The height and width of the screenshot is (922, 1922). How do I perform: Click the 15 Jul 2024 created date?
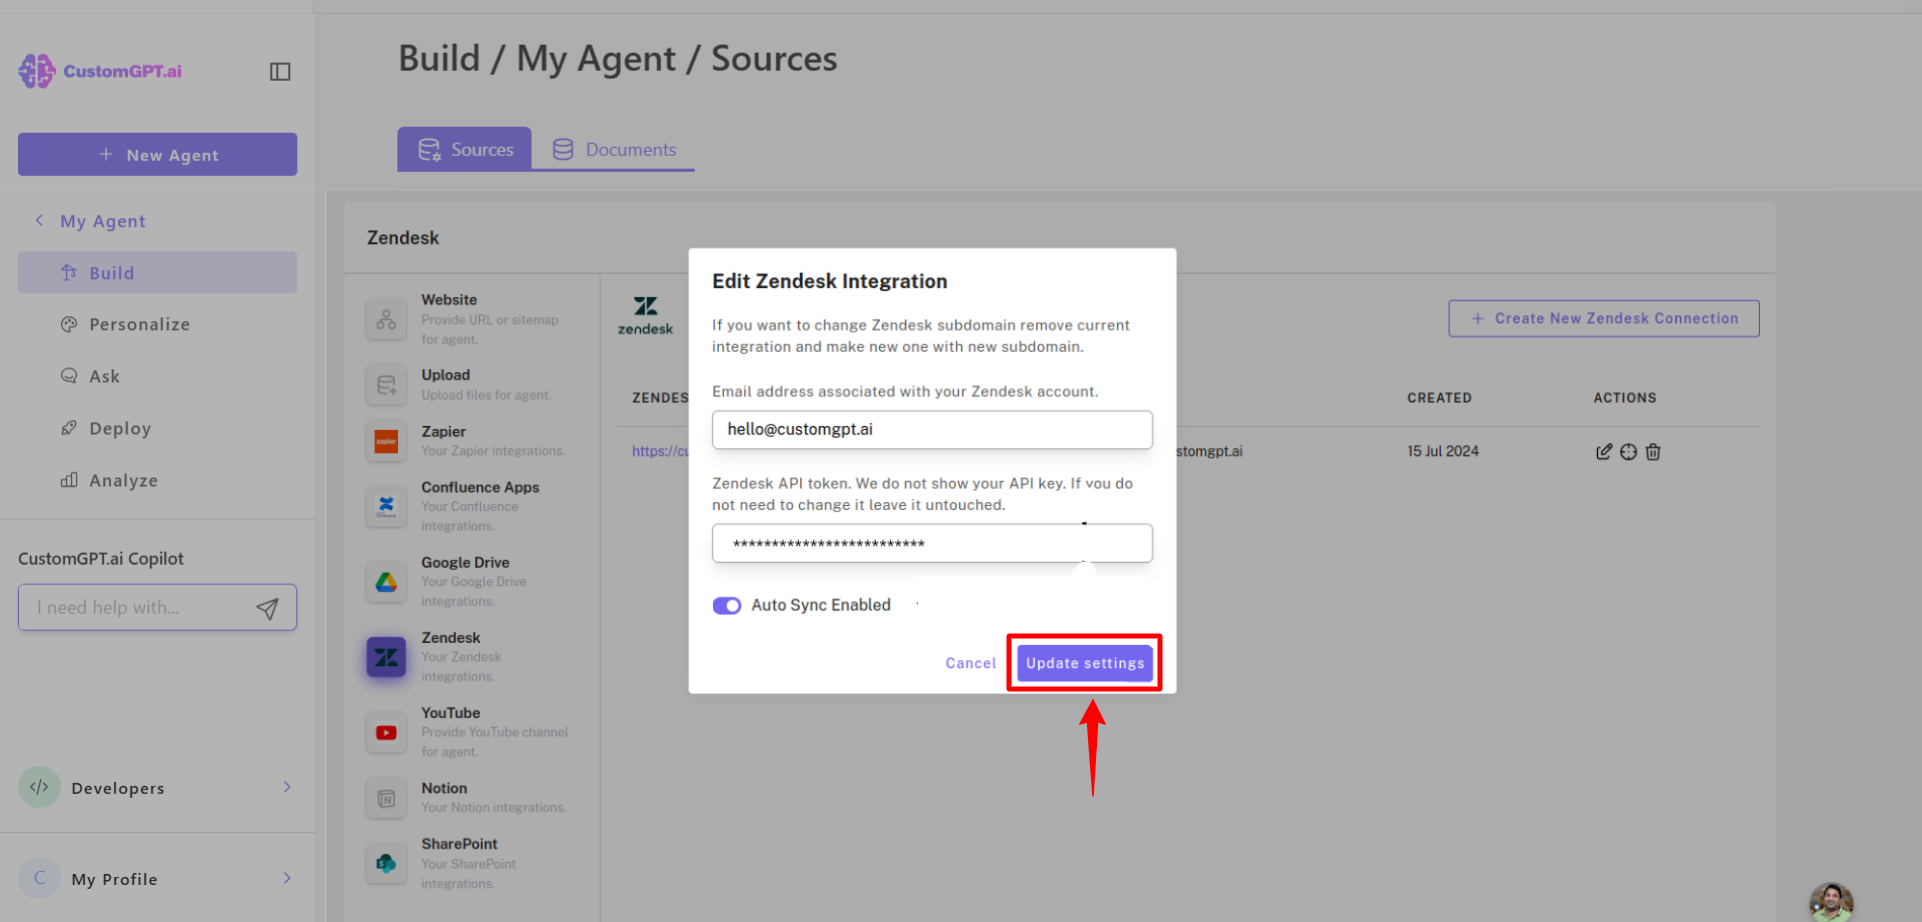[x=1443, y=451]
